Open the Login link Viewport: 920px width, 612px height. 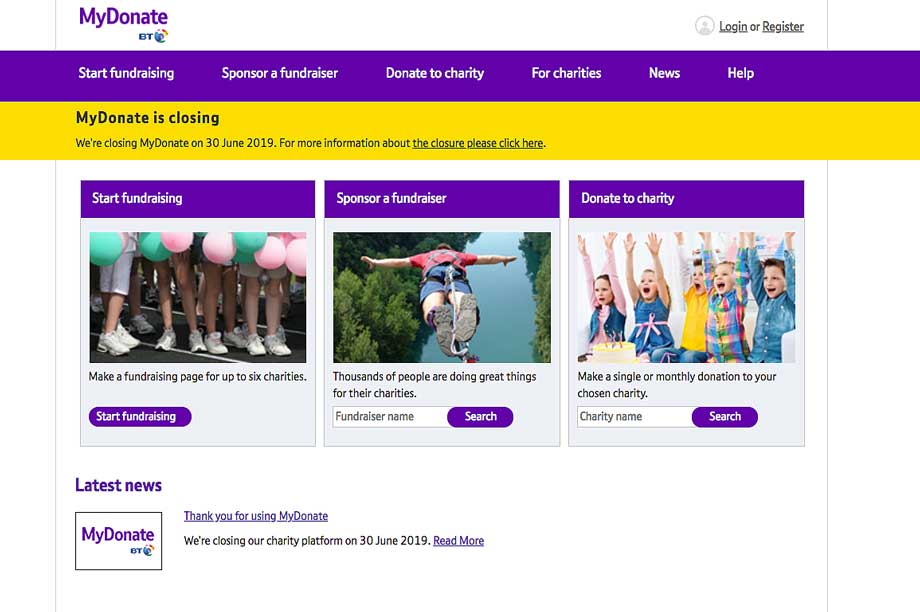733,26
